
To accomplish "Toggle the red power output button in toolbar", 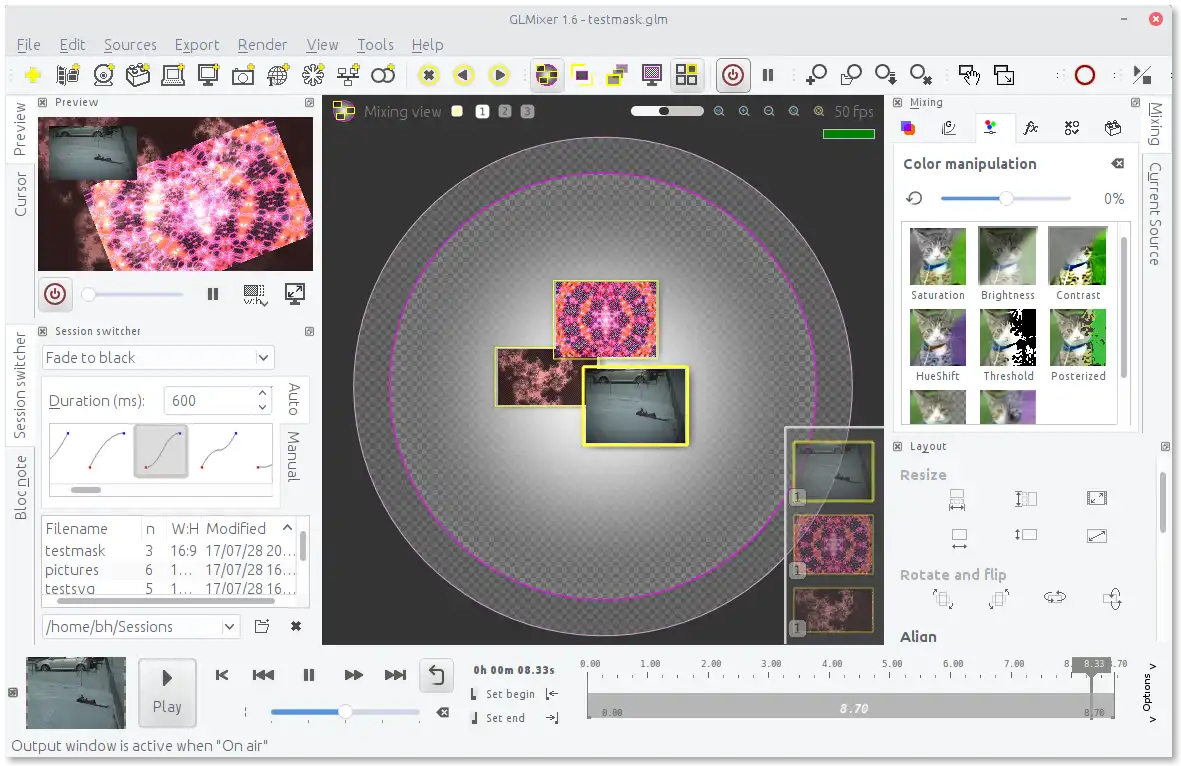I will pos(733,75).
